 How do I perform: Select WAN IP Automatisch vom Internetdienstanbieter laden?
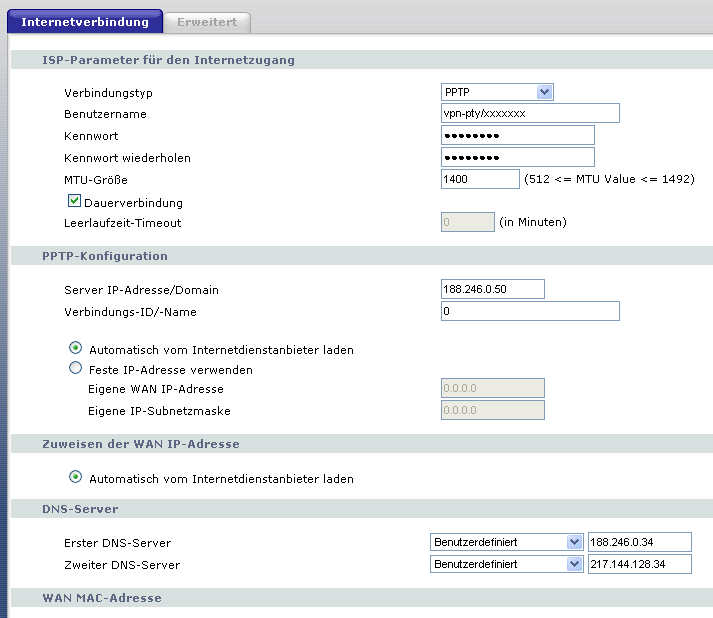point(75,478)
